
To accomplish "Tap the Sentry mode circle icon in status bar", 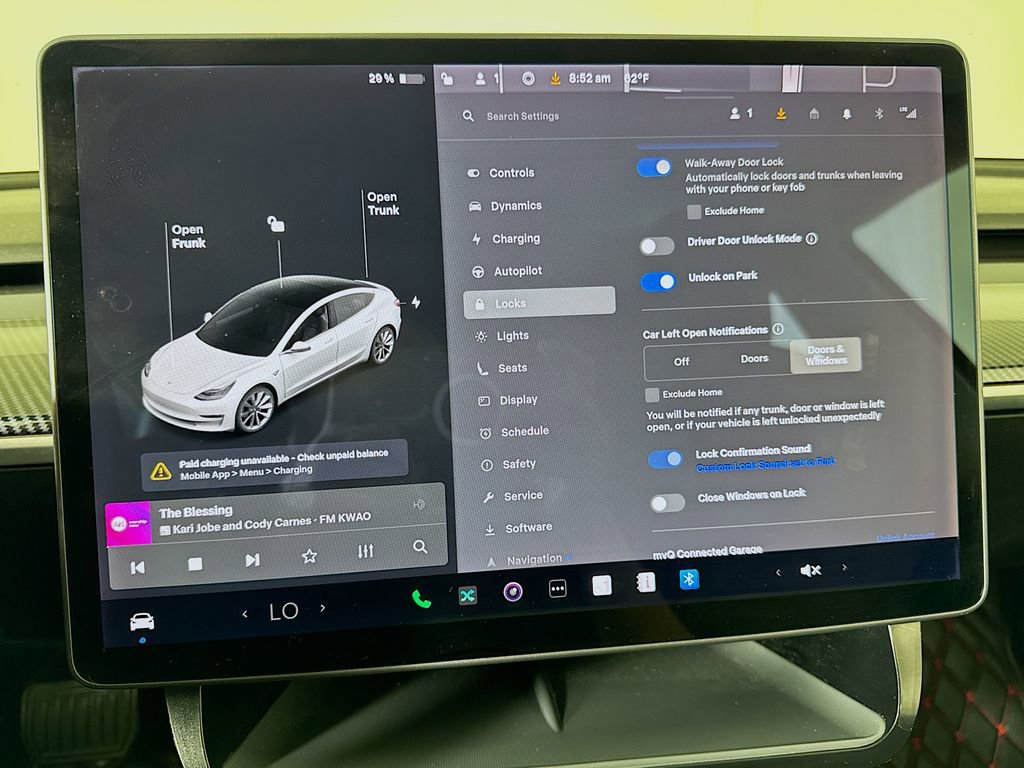I will [528, 78].
